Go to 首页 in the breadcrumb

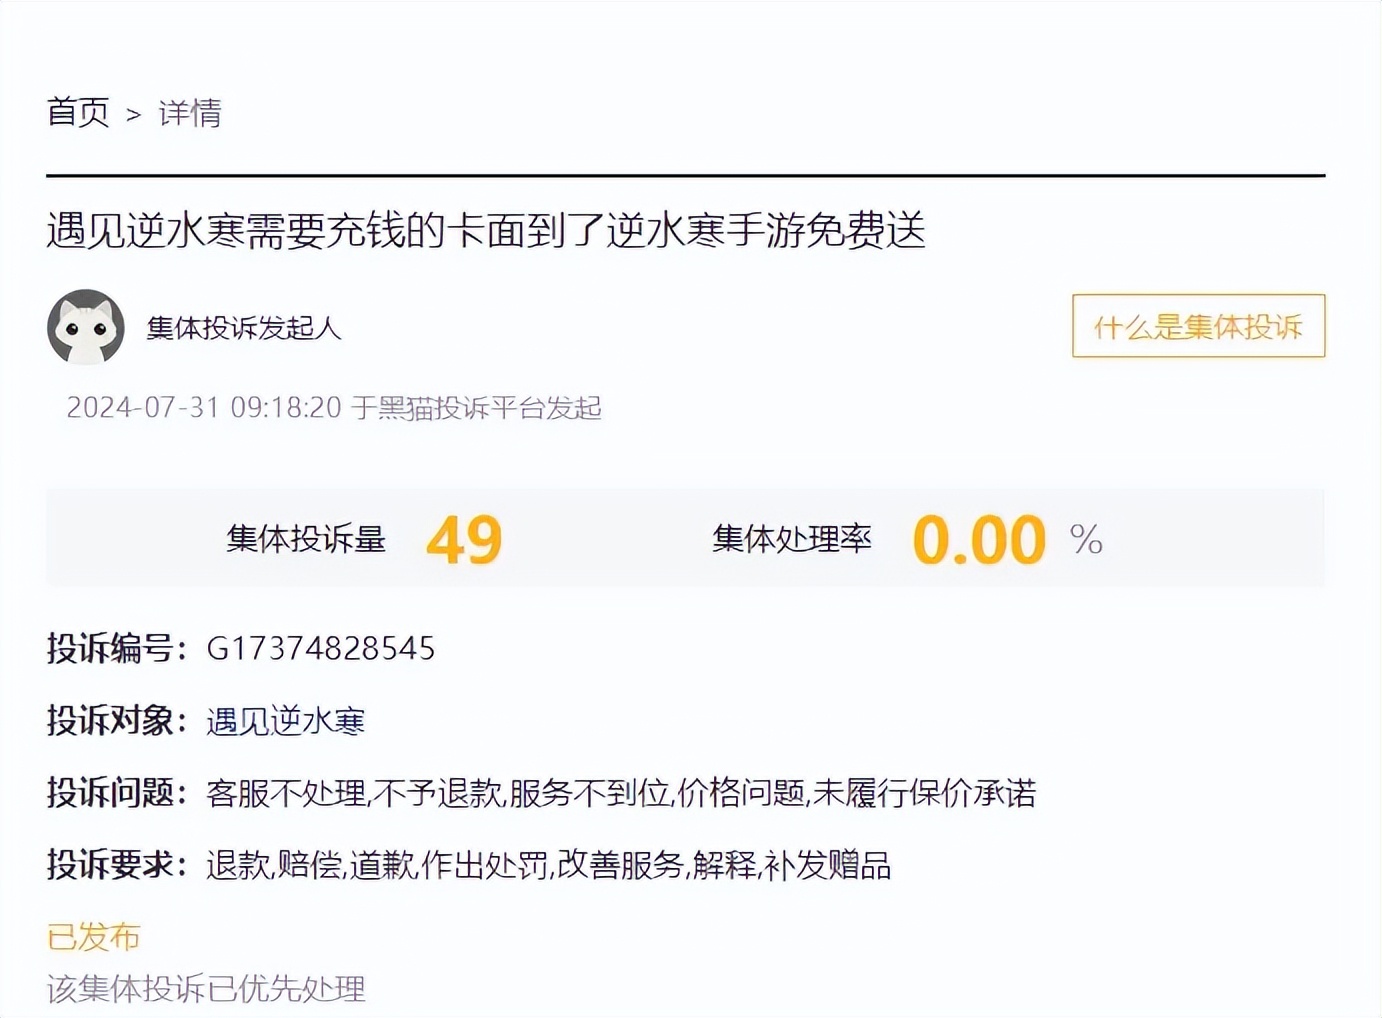point(78,112)
